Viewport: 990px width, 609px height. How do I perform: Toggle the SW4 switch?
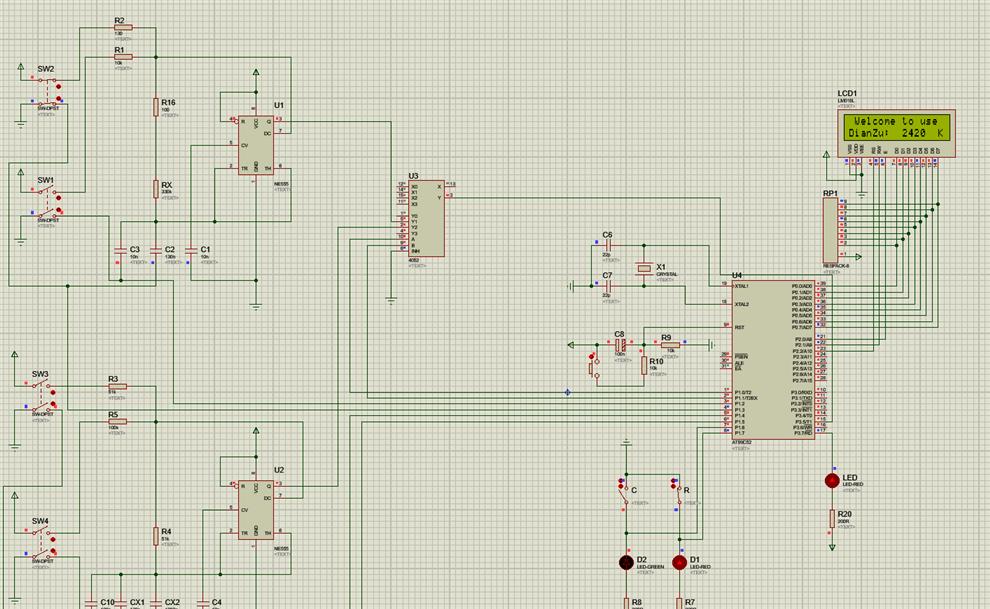pos(40,542)
